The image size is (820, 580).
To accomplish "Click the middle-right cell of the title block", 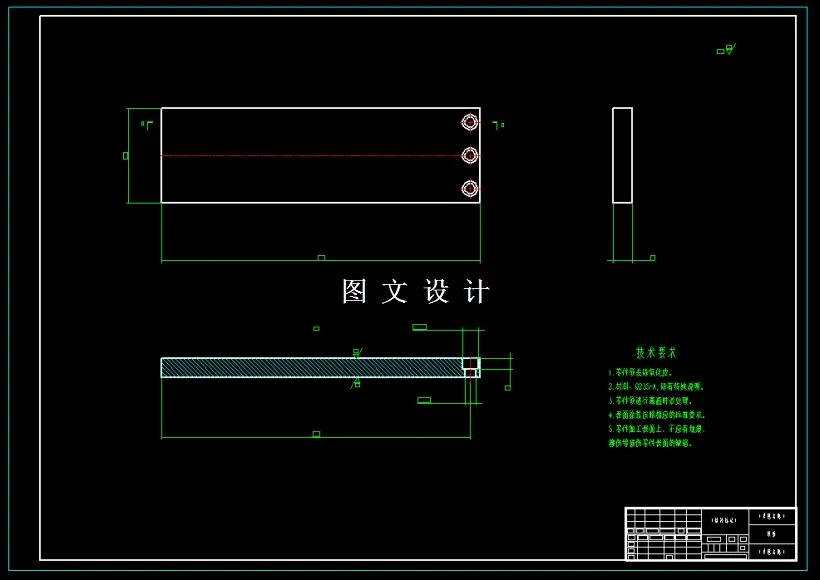I will coord(772,534).
